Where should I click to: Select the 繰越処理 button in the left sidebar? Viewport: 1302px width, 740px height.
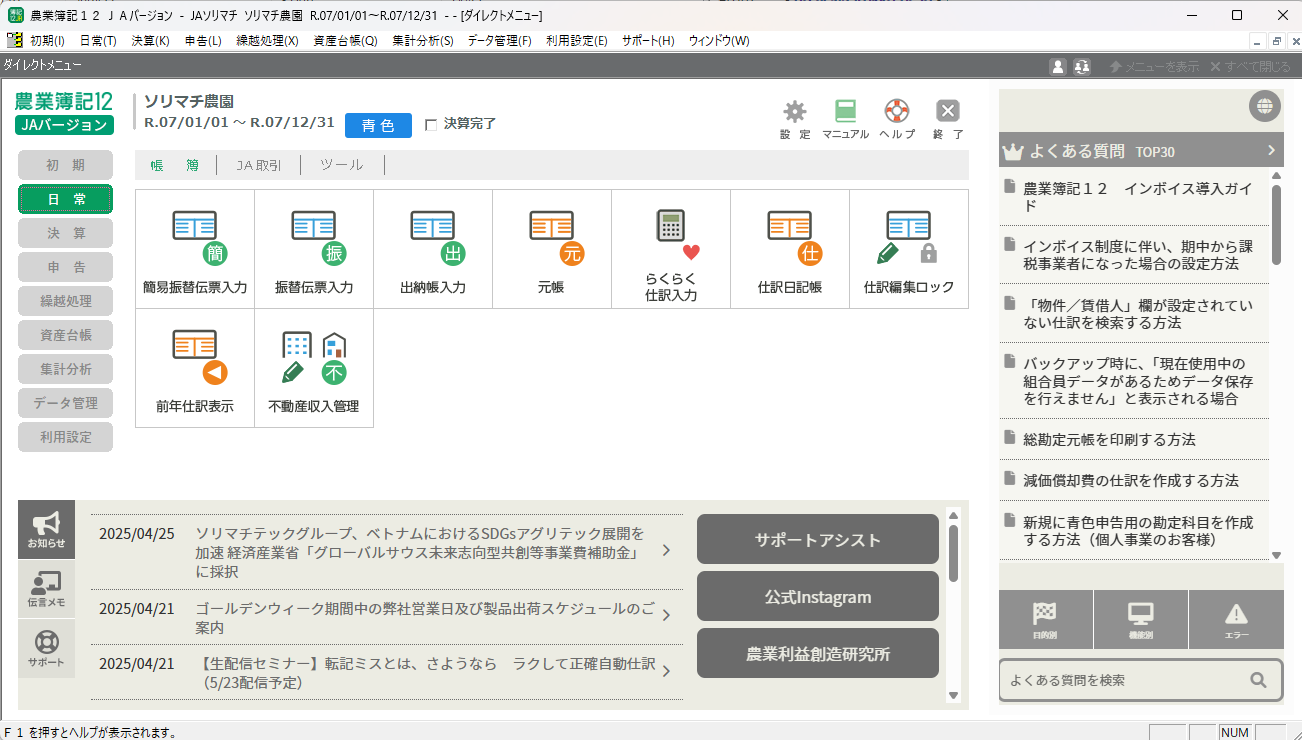(65, 301)
